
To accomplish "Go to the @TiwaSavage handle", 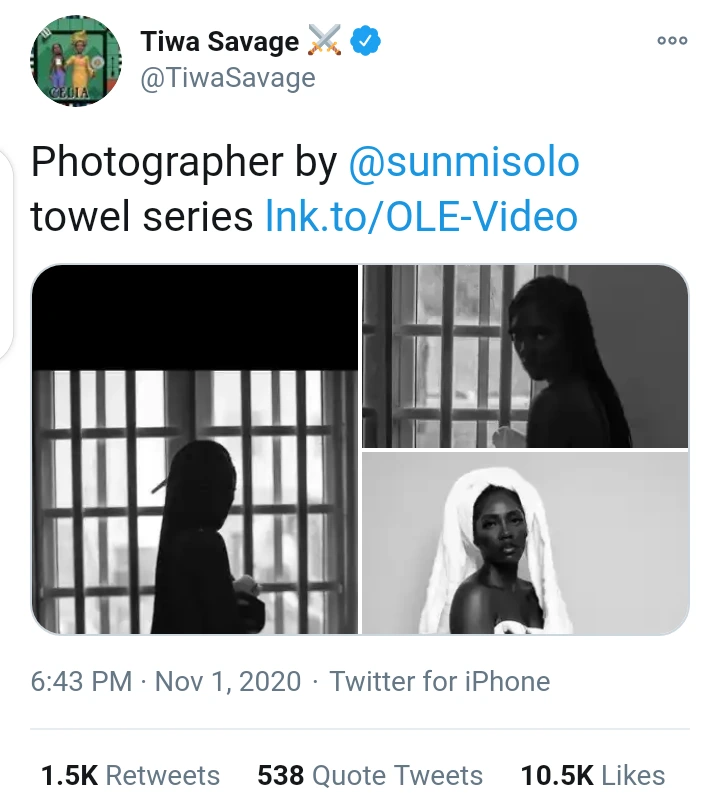I will [x=228, y=78].
